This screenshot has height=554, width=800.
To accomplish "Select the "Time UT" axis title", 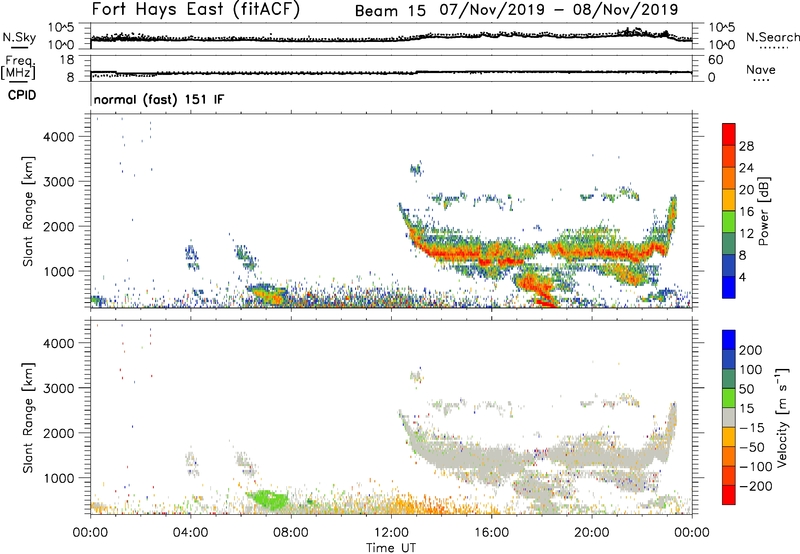I will click(x=391, y=548).
